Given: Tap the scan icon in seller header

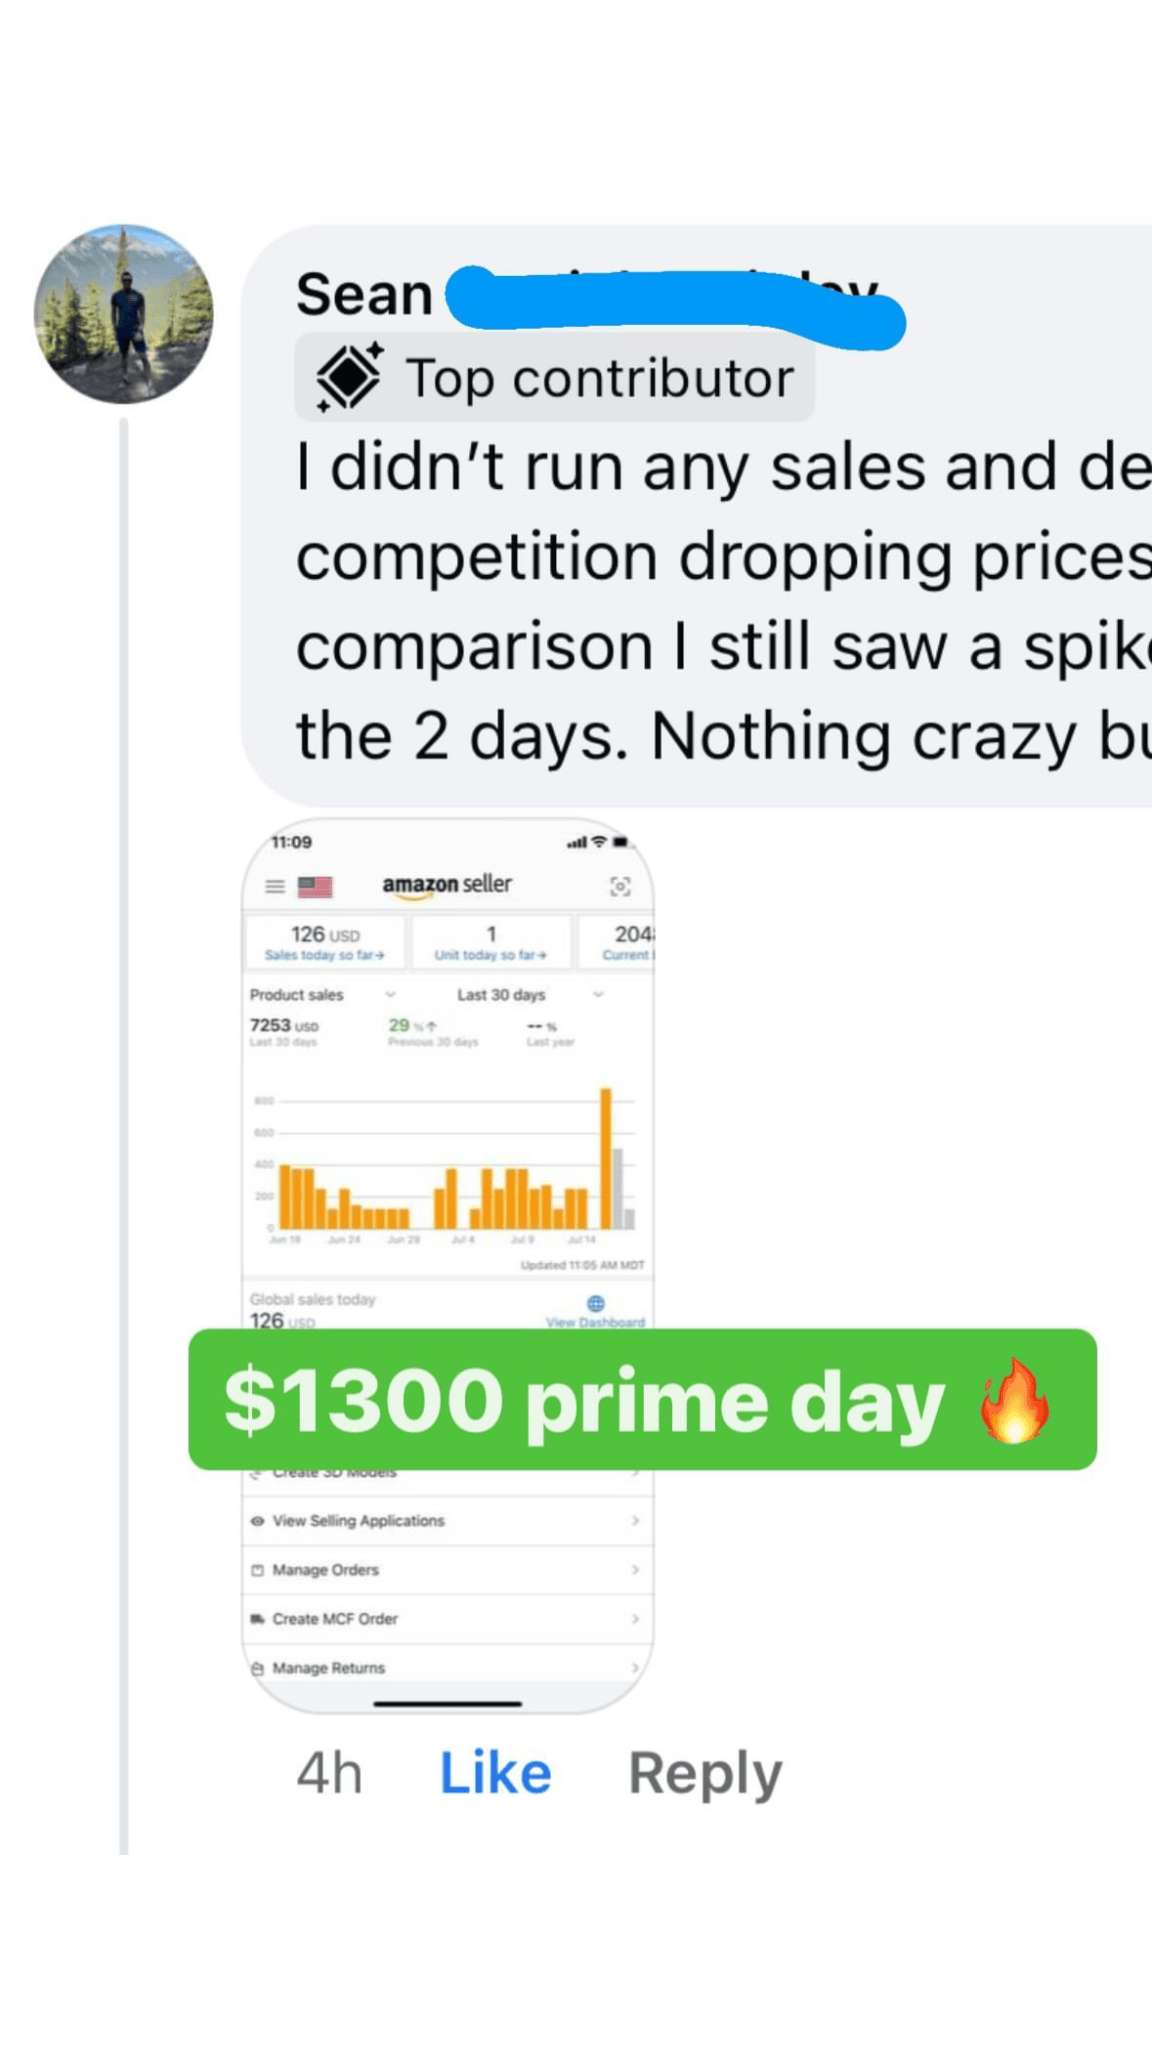Looking at the screenshot, I should 620,886.
